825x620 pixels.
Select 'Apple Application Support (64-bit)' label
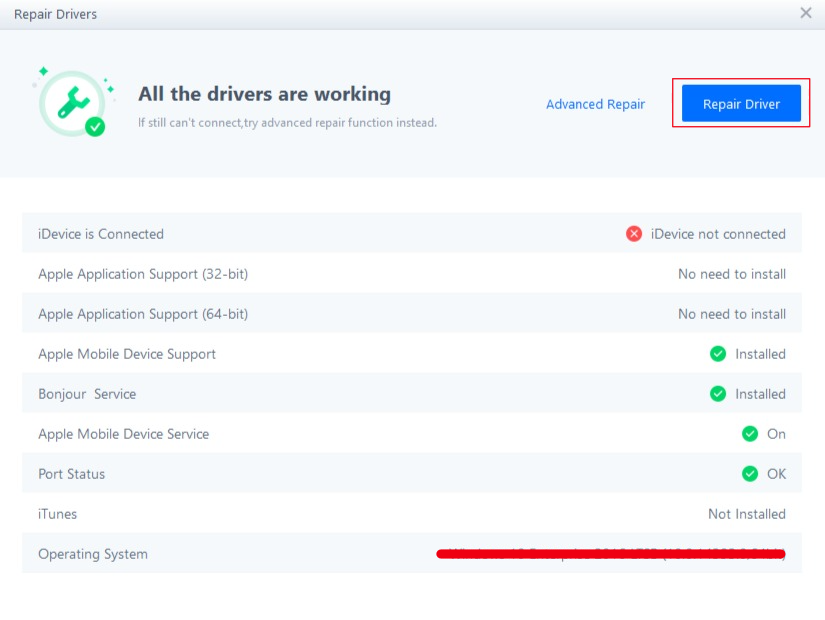pyautogui.click(x=143, y=314)
